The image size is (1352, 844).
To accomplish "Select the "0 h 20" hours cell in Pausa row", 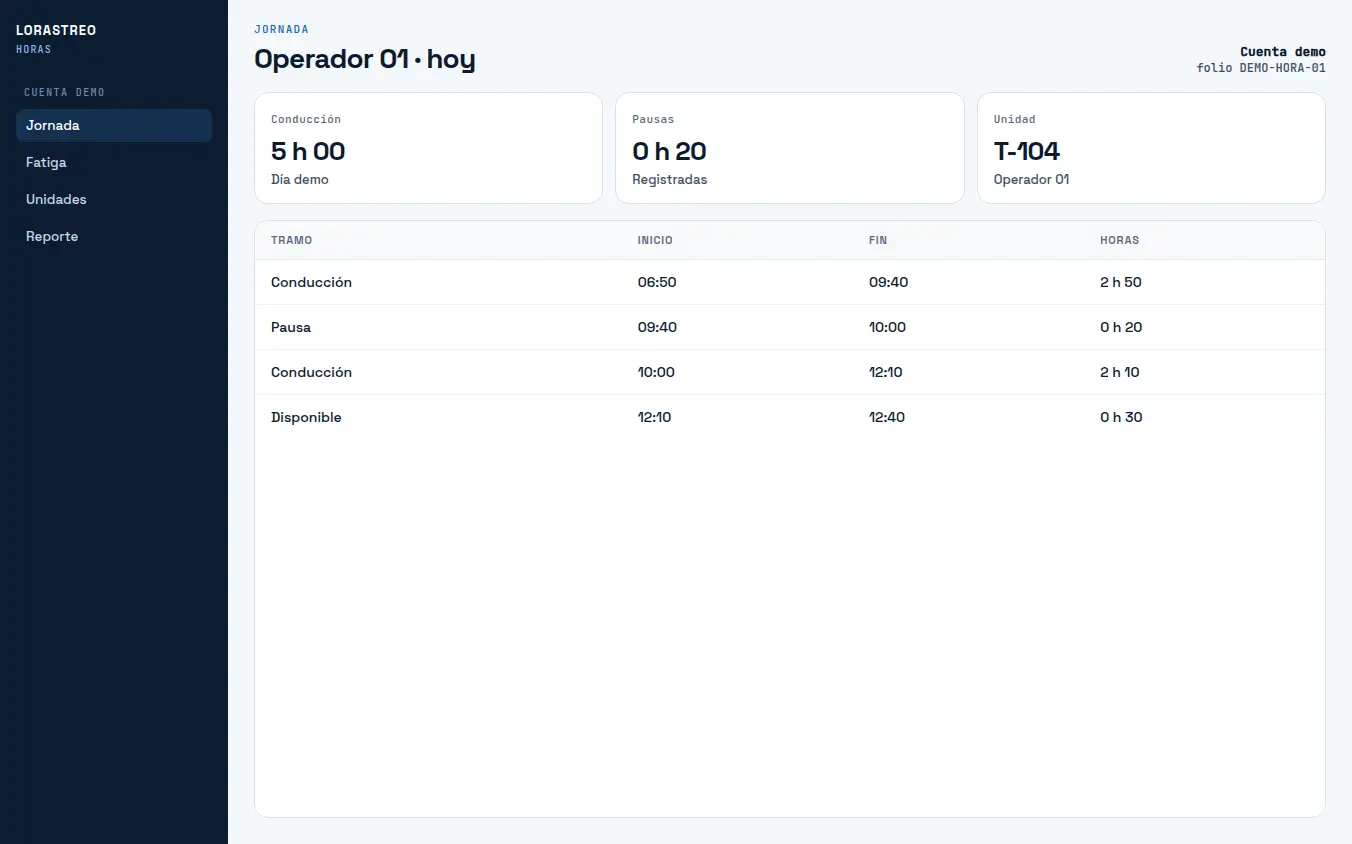I will coord(1121,328).
